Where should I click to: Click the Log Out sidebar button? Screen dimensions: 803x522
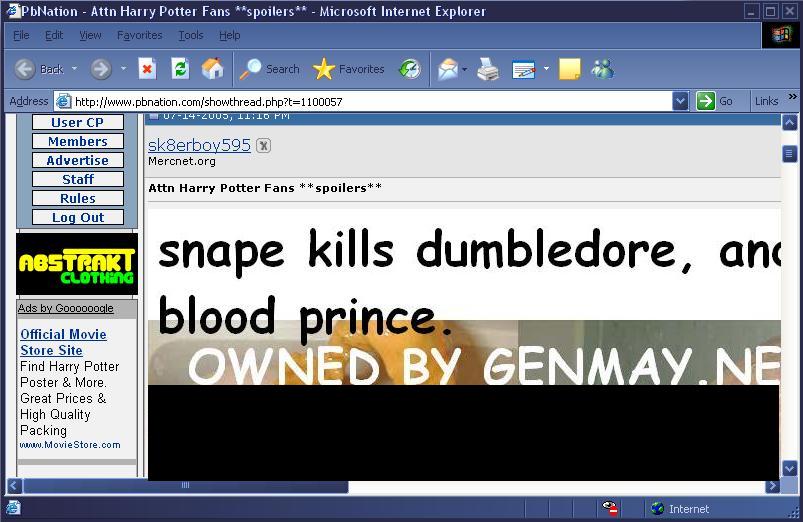pyautogui.click(x=78, y=217)
